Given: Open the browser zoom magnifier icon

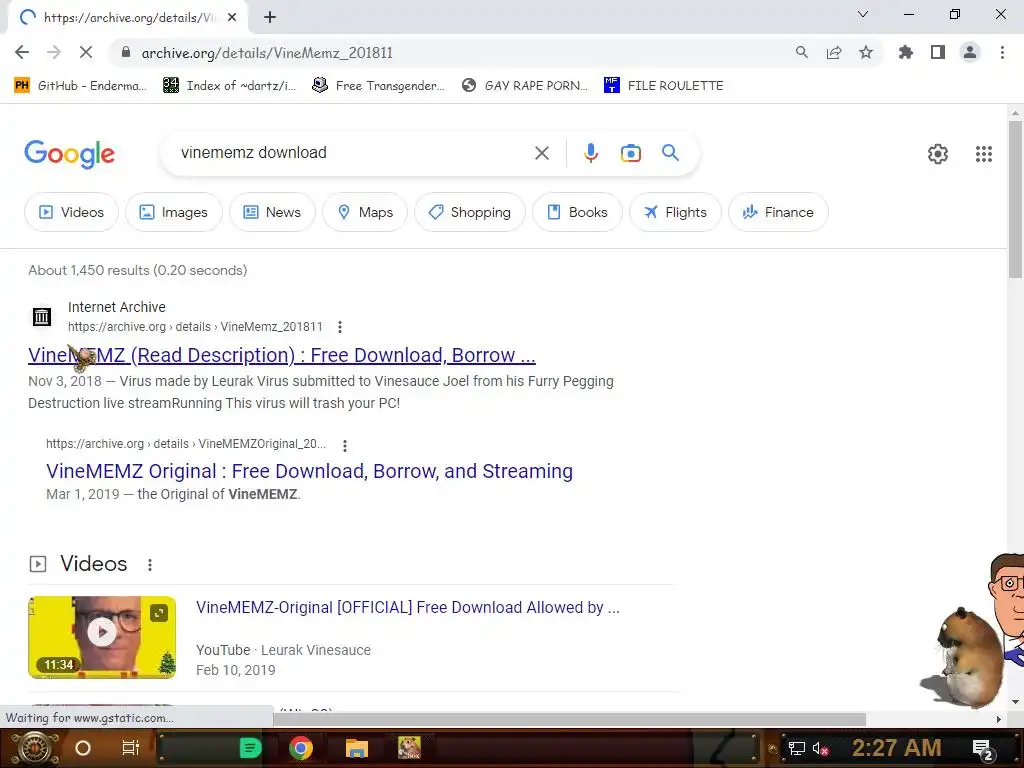Looking at the screenshot, I should (801, 52).
